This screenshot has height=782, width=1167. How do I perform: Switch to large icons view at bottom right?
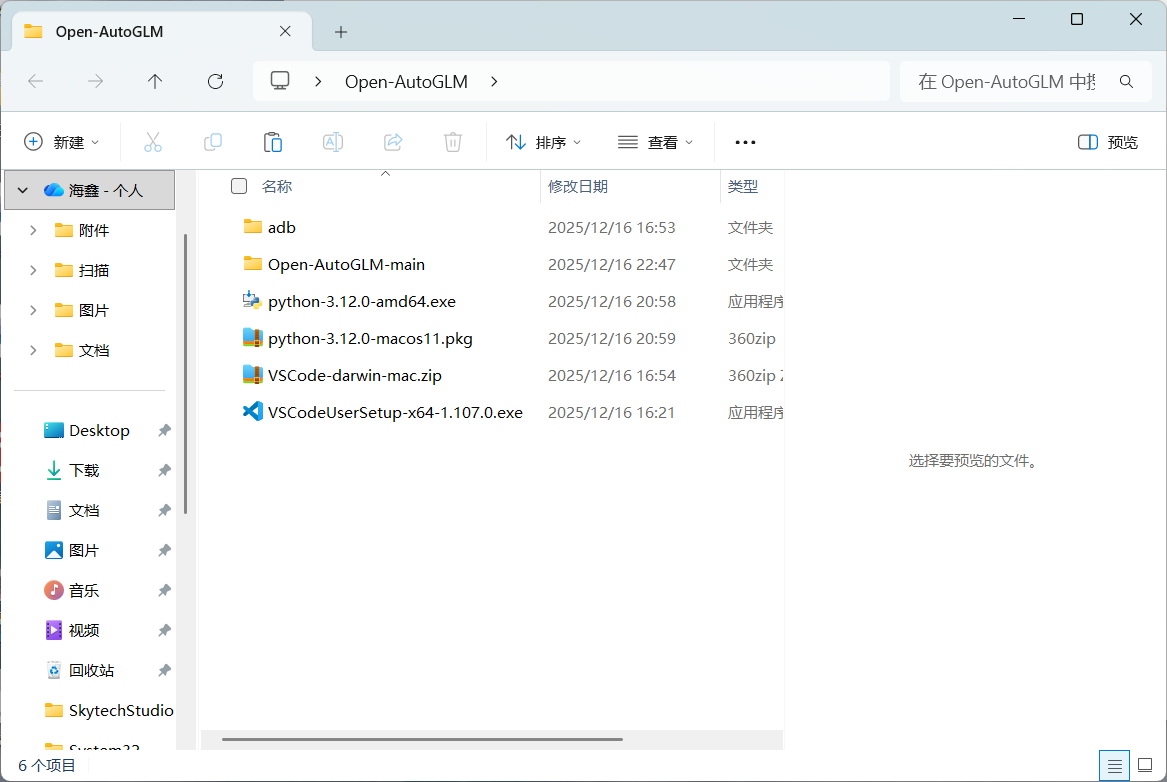(x=1143, y=765)
